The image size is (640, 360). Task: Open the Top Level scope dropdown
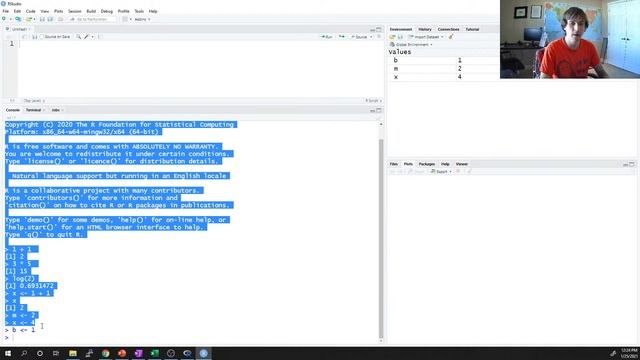(x=34, y=100)
